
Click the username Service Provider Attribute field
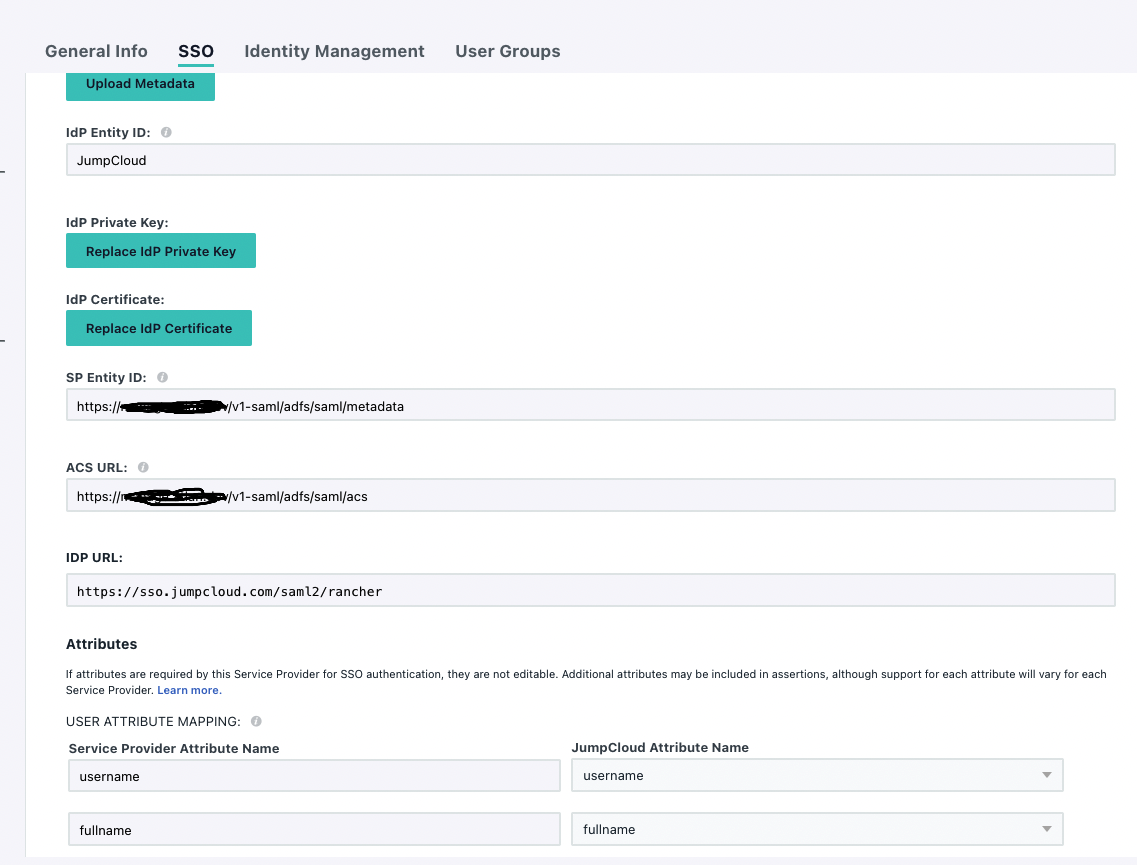[313, 774]
